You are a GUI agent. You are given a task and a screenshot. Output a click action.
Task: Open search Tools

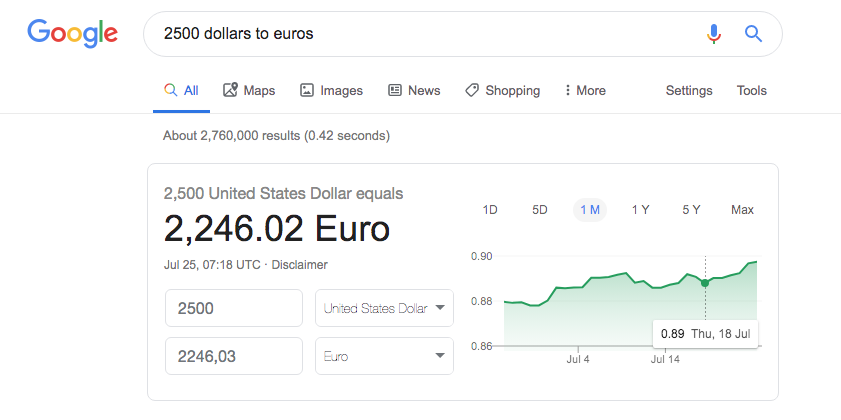751,91
